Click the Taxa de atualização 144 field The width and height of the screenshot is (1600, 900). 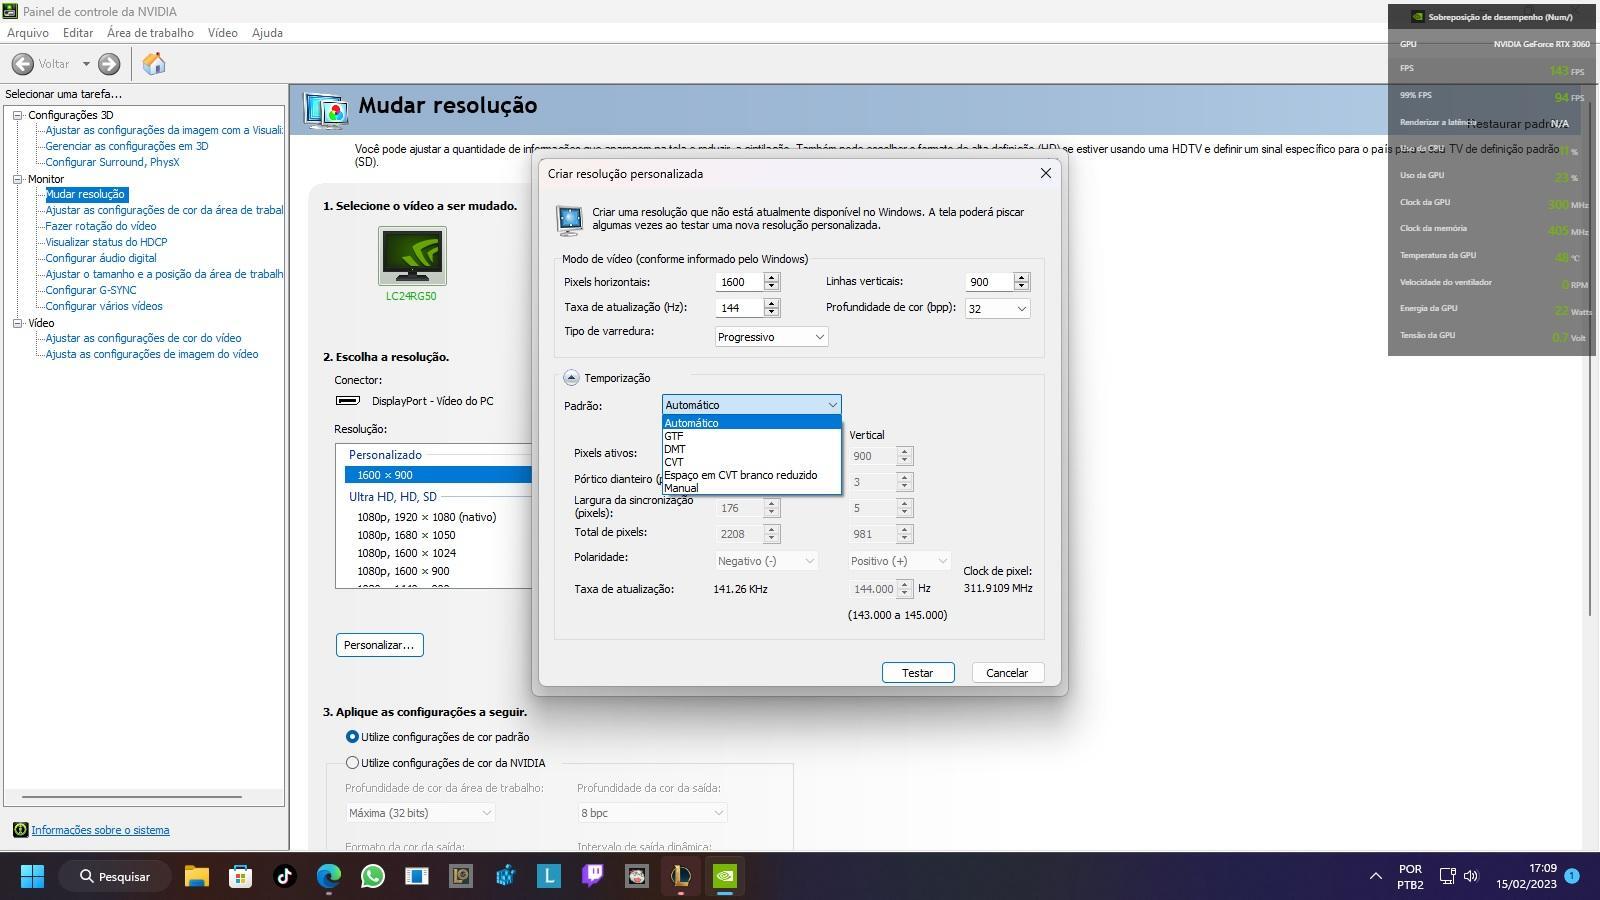click(x=739, y=308)
